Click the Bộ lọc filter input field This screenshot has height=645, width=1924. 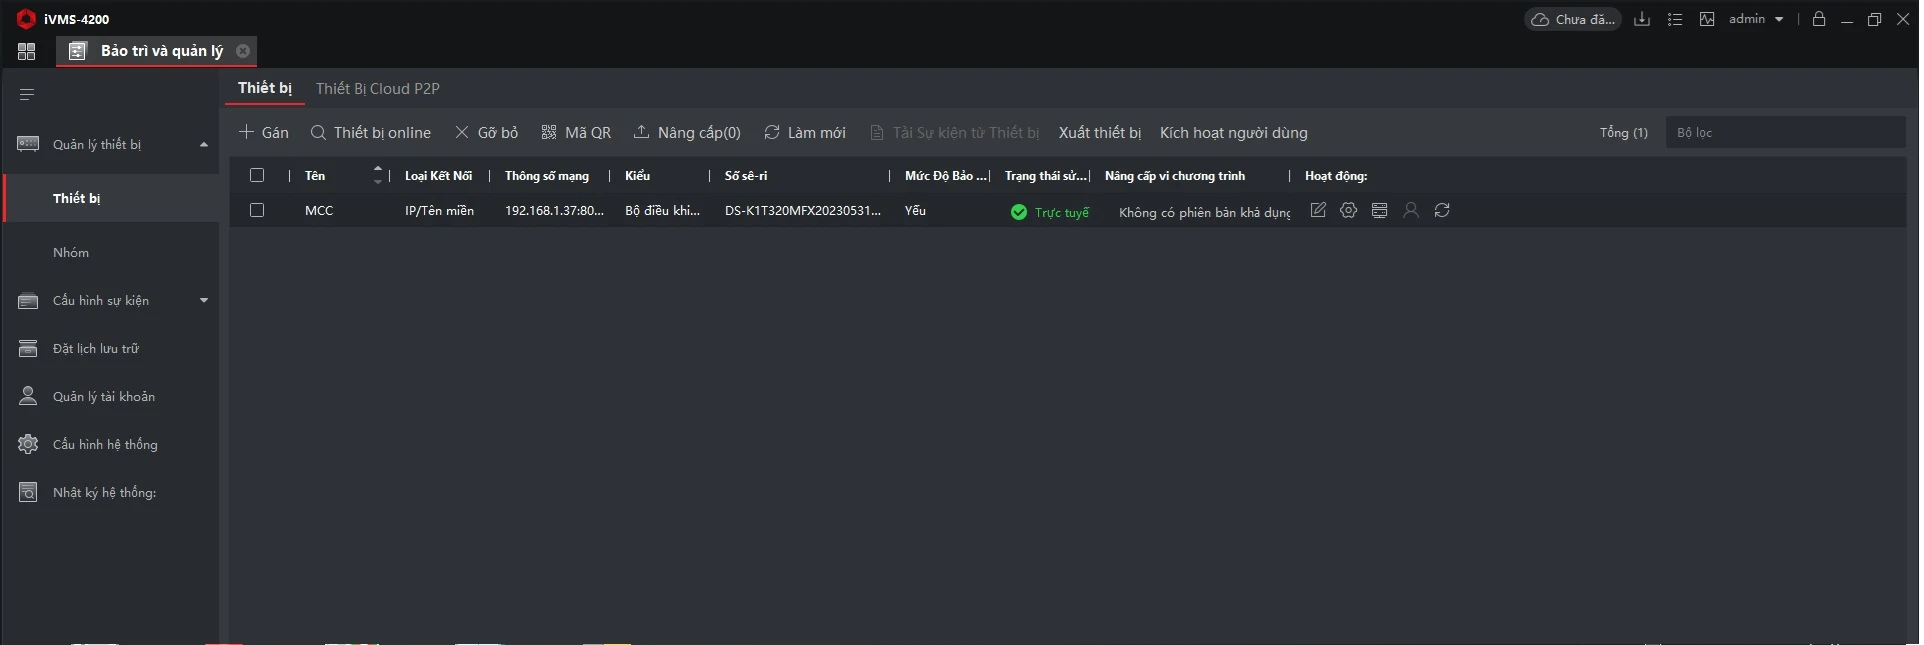(x=1784, y=133)
